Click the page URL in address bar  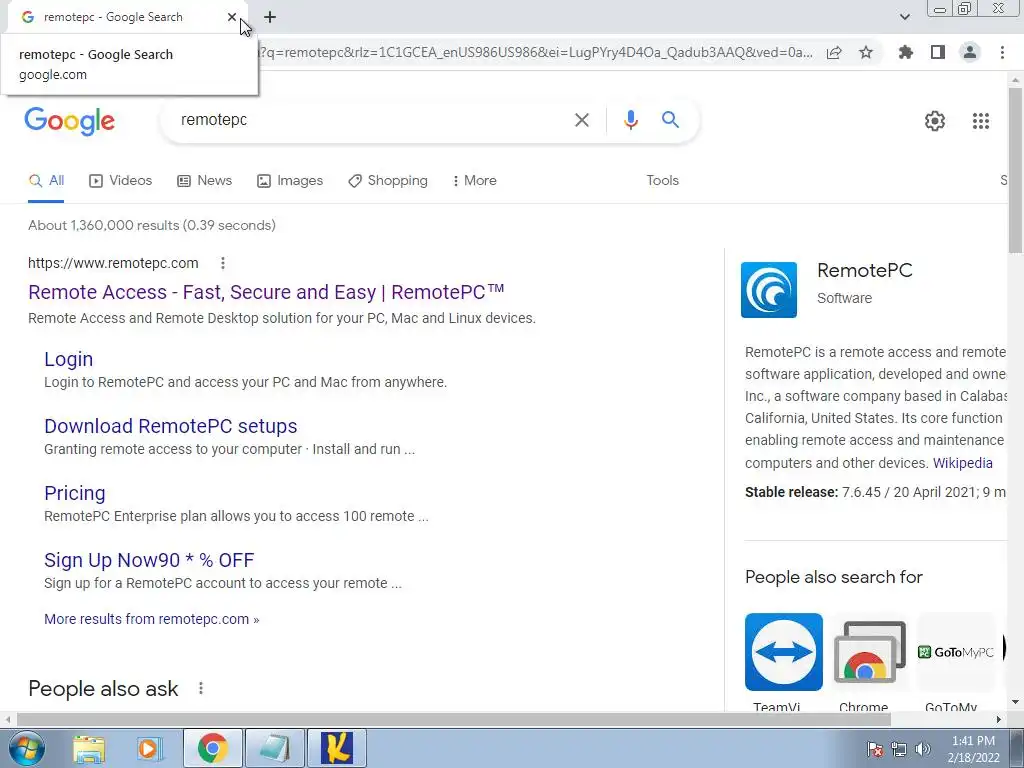(536, 52)
